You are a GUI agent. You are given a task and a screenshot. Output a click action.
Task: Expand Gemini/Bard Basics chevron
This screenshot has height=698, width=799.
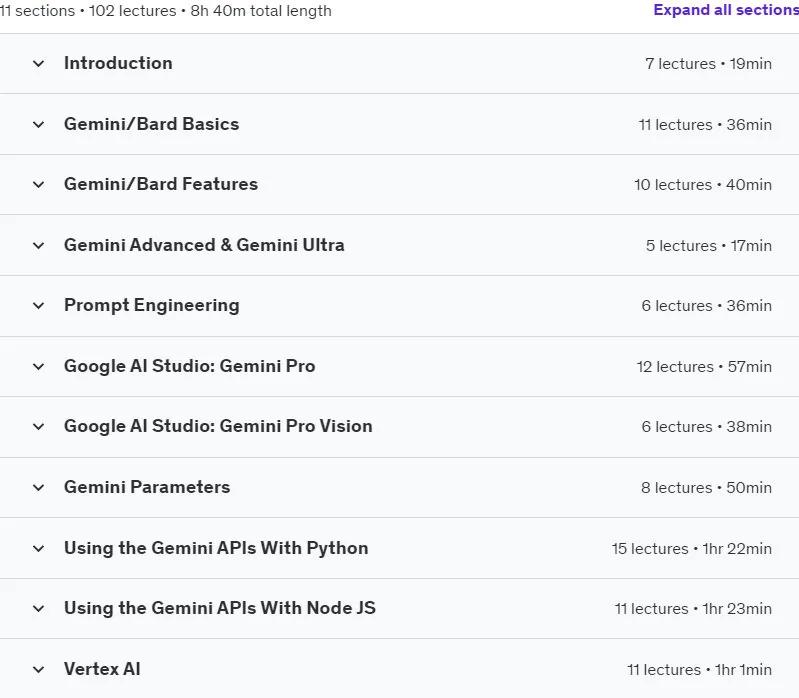[x=38, y=124]
